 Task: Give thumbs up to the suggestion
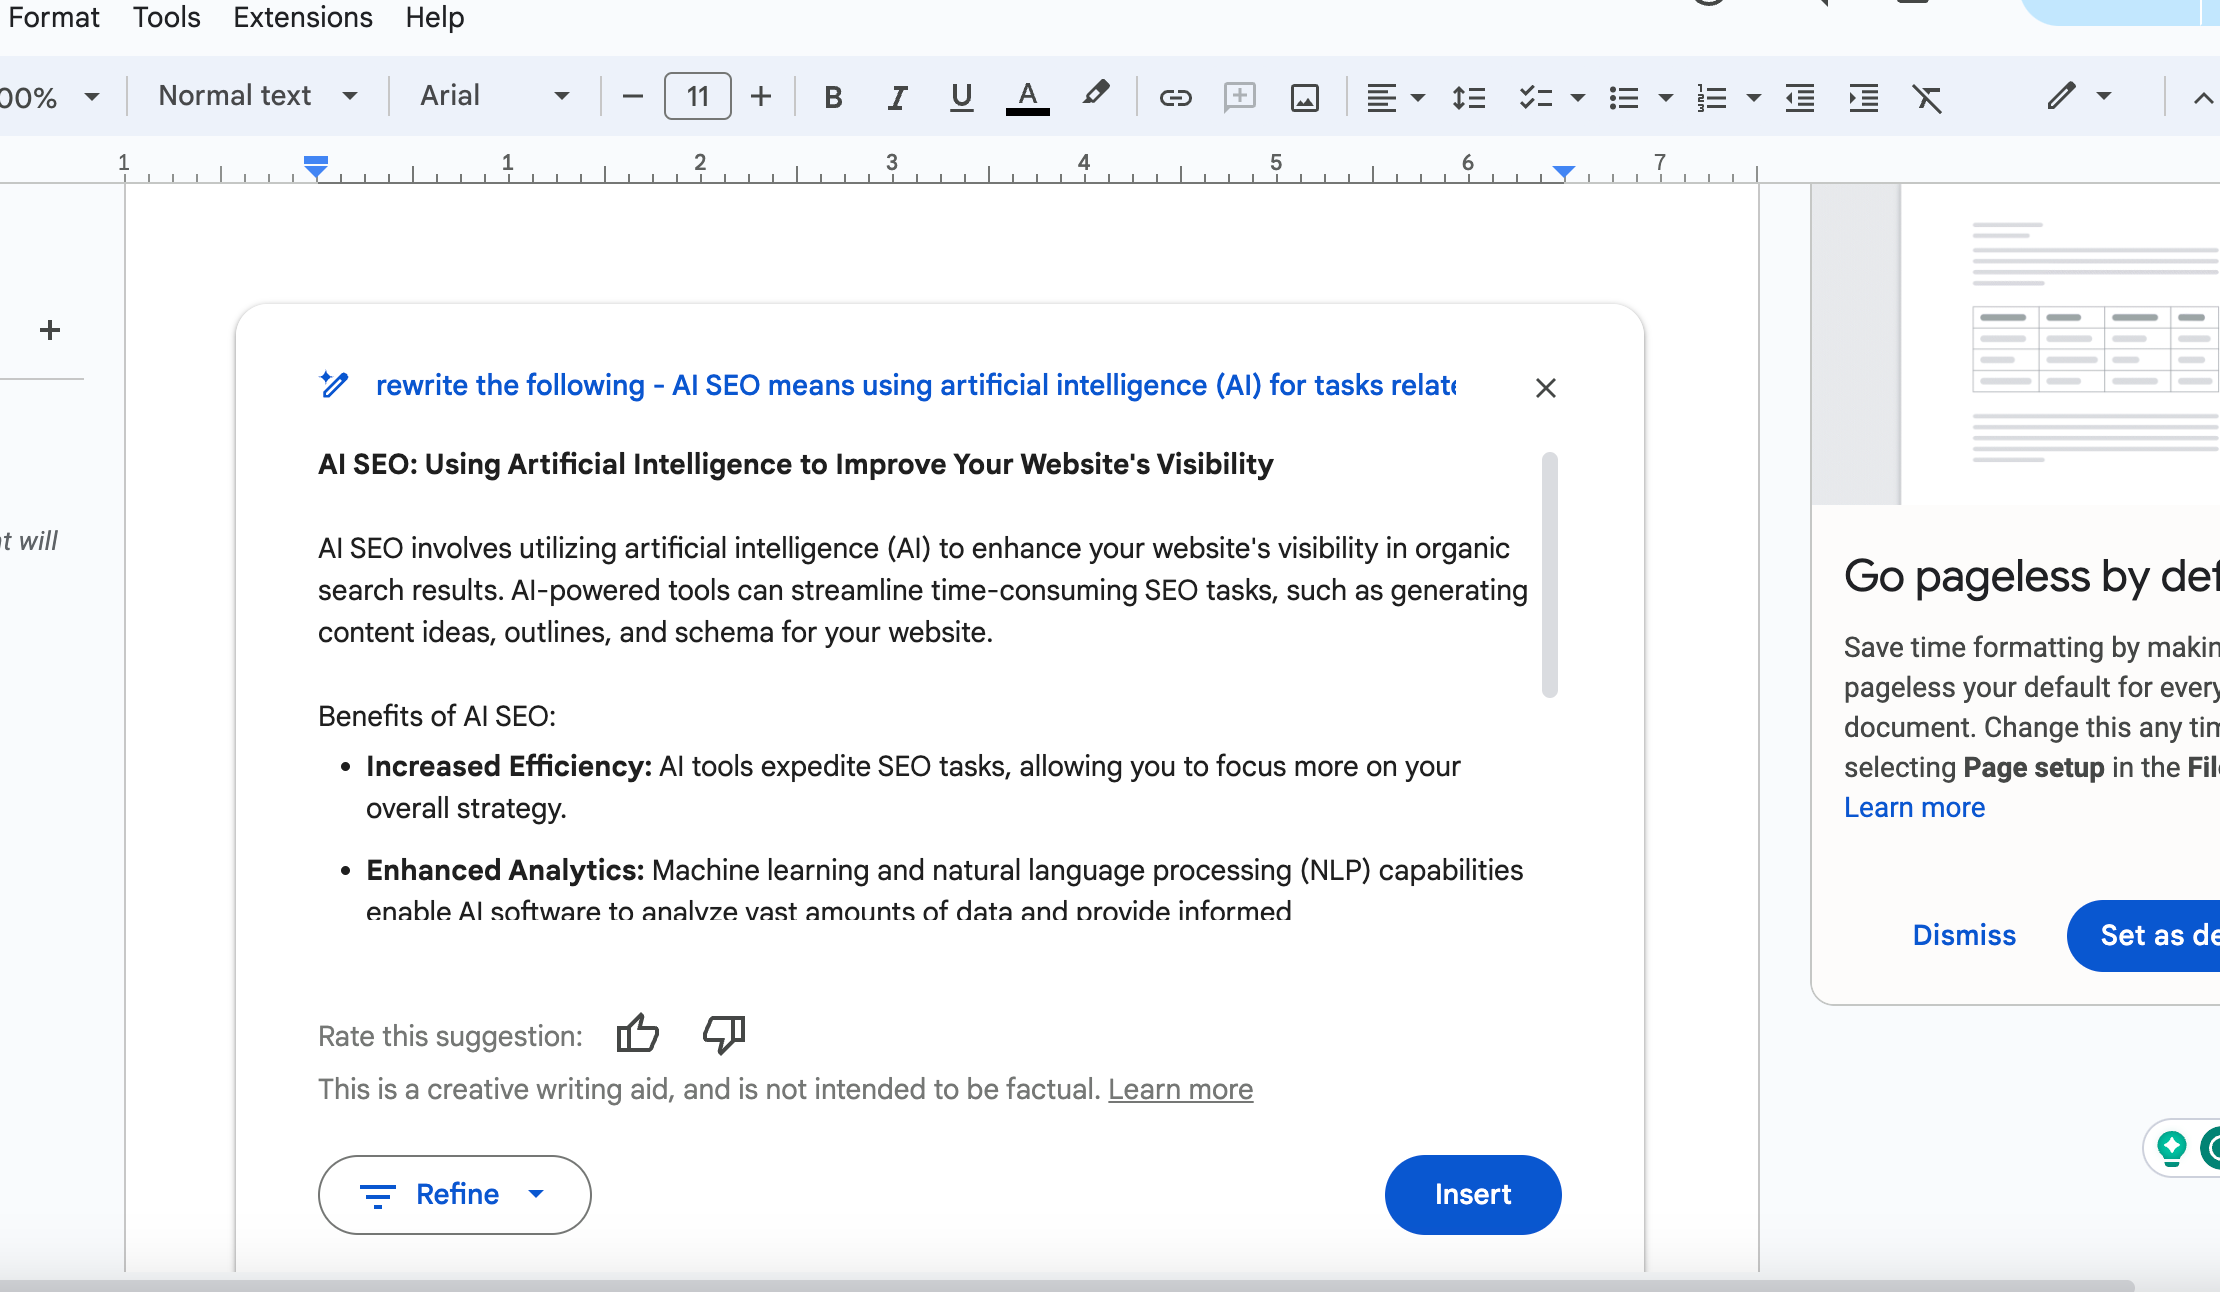pos(637,1034)
